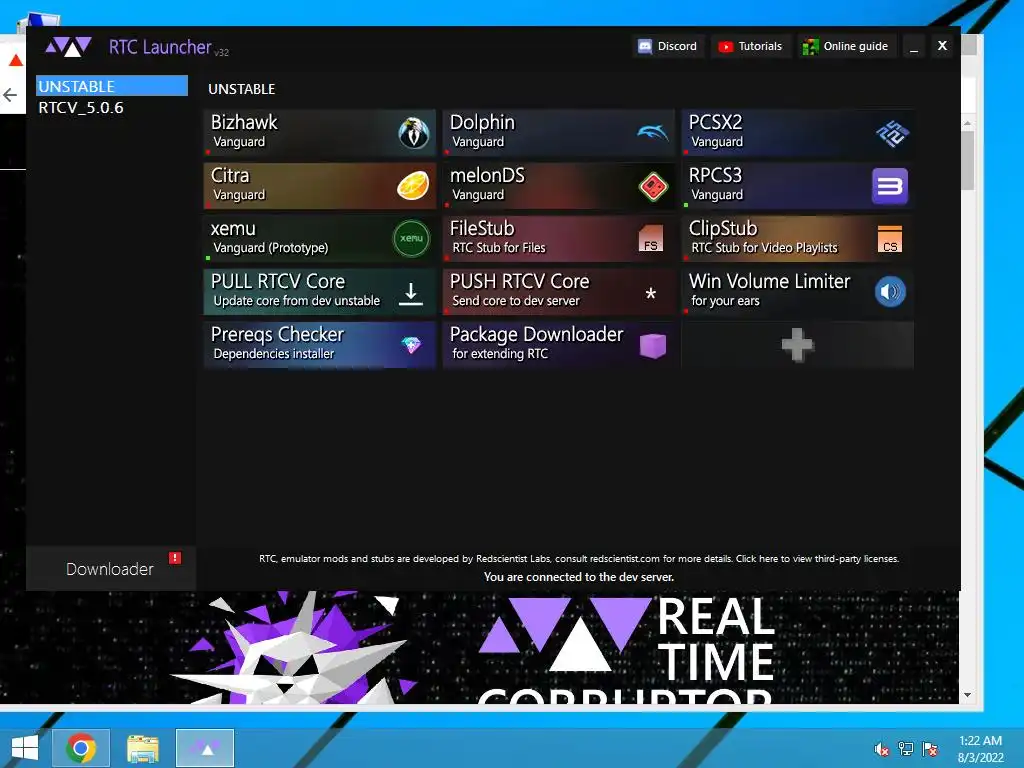Open the Tutorials YouTube button
Screen dimensions: 1024x768
tap(750, 46)
